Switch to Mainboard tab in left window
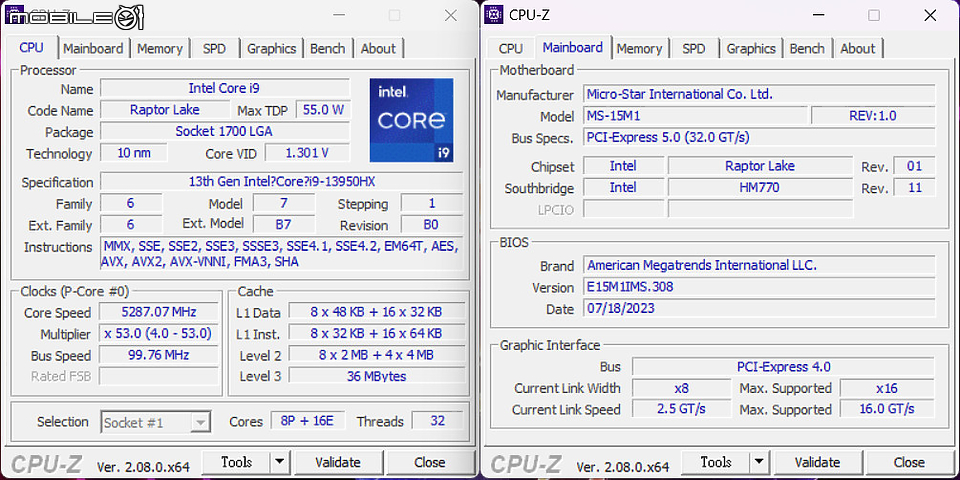Screen dimensions: 960x480 [x=93, y=48]
